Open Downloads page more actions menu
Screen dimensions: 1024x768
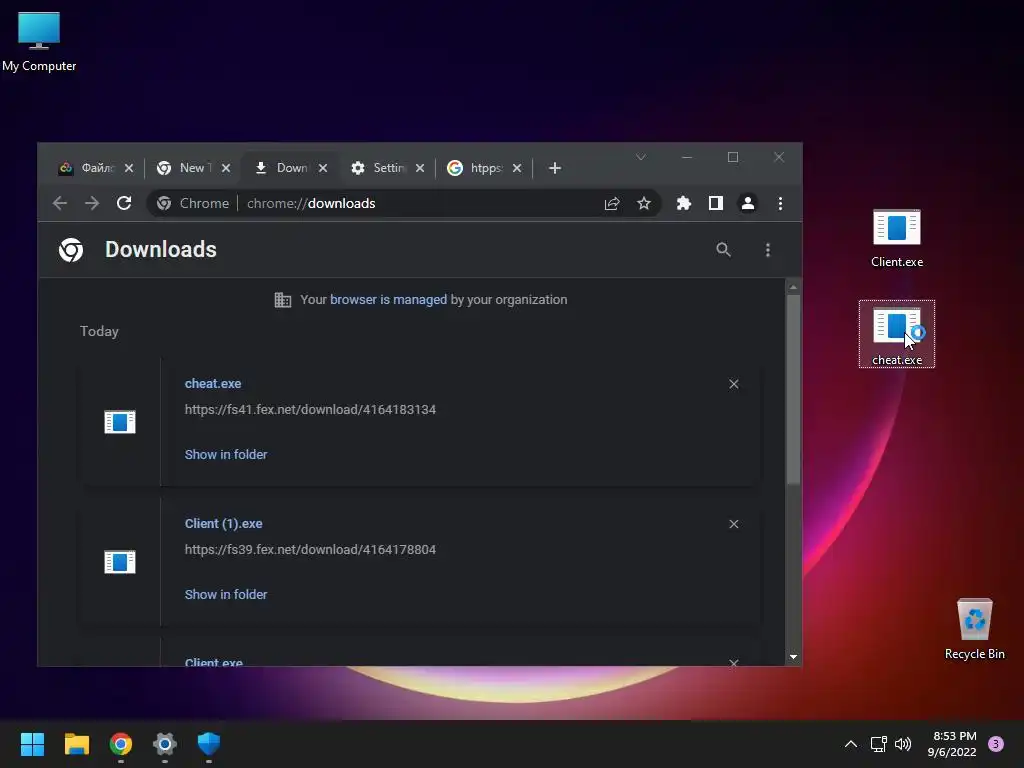[x=768, y=249]
